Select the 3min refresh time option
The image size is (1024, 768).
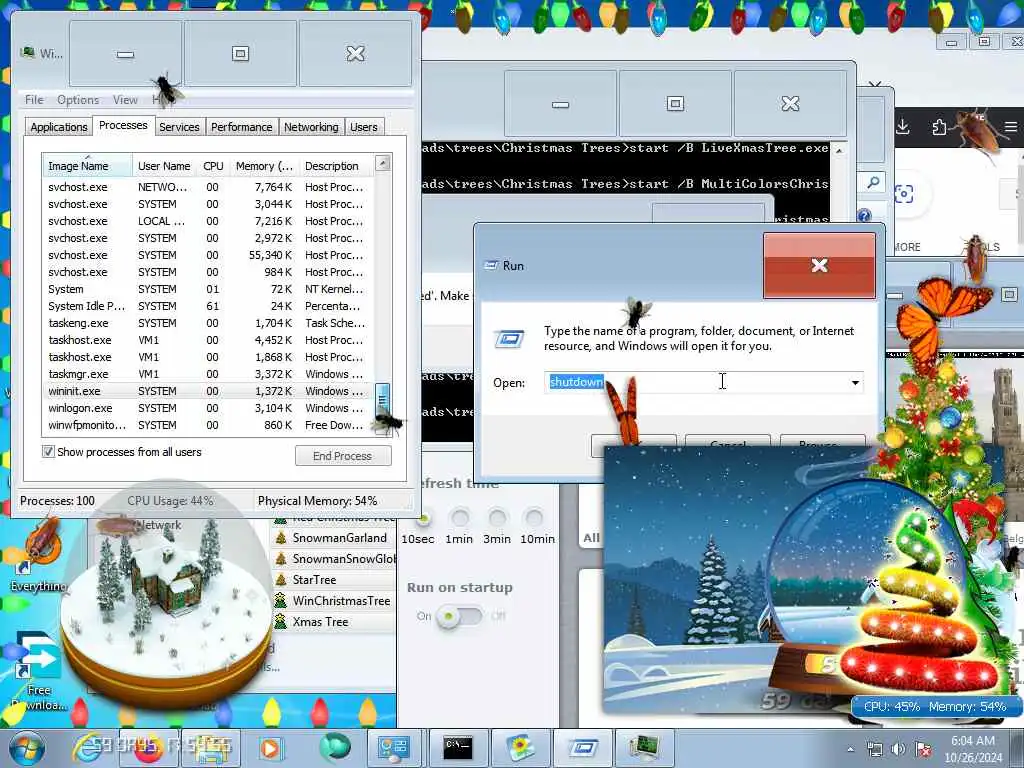point(497,519)
